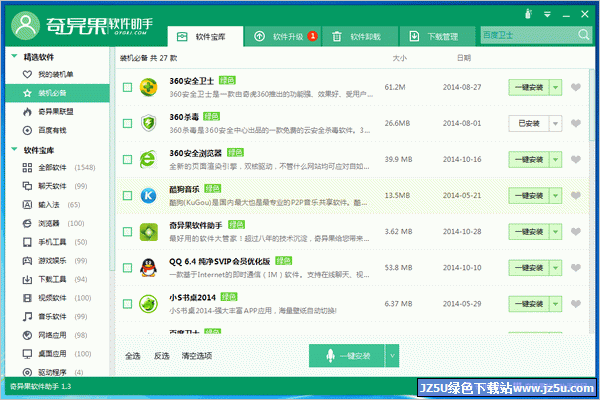Viewport: 600px width, 400px height.
Task: Click the 全部软件 grid icon
Action: tap(27, 167)
